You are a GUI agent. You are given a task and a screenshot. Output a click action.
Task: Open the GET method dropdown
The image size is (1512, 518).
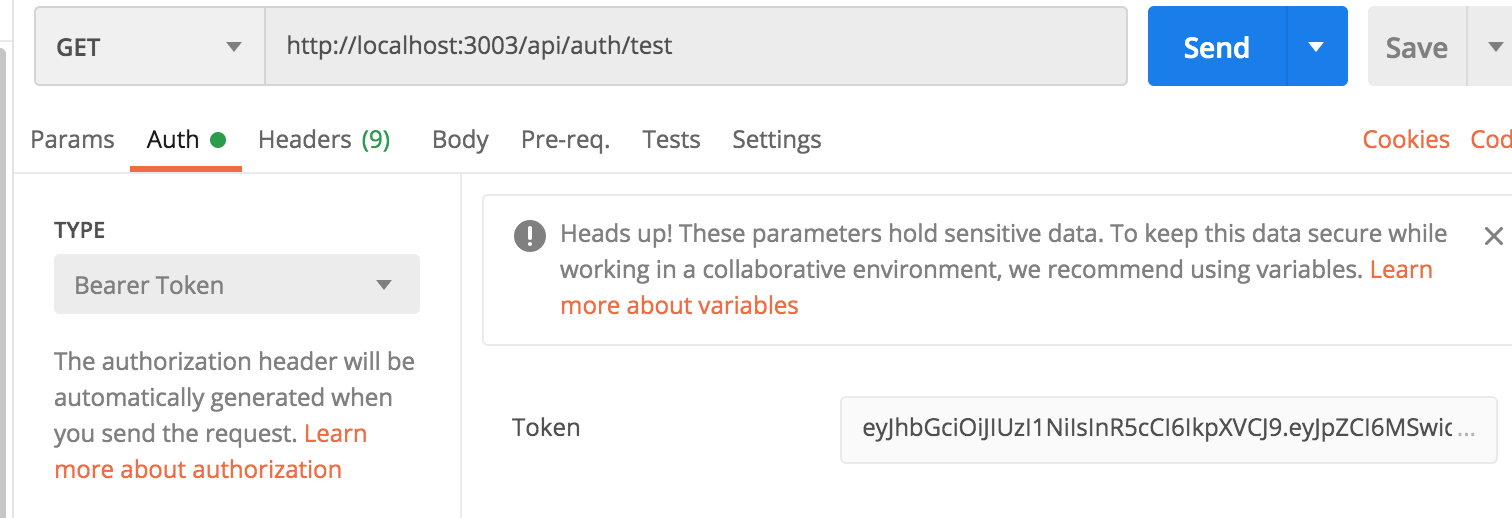(150, 47)
